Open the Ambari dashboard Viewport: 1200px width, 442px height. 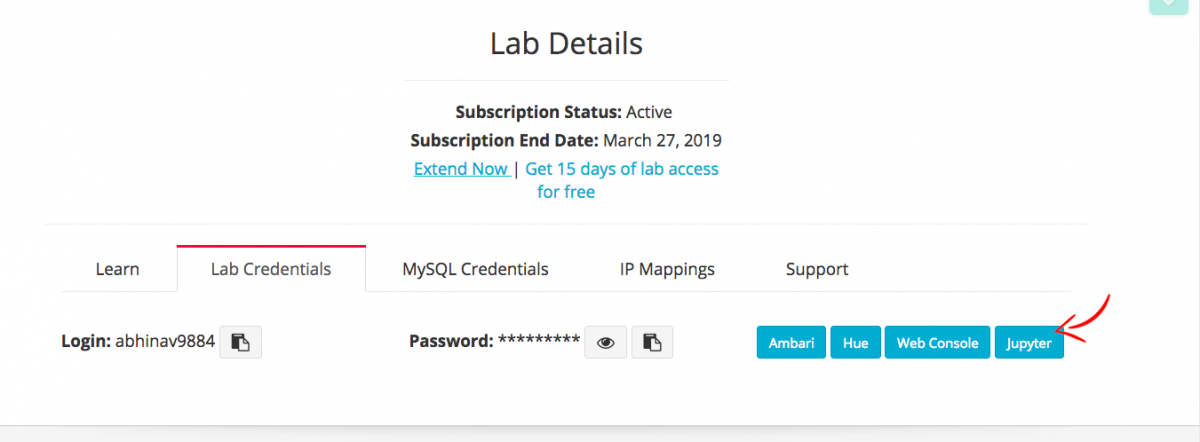point(791,342)
